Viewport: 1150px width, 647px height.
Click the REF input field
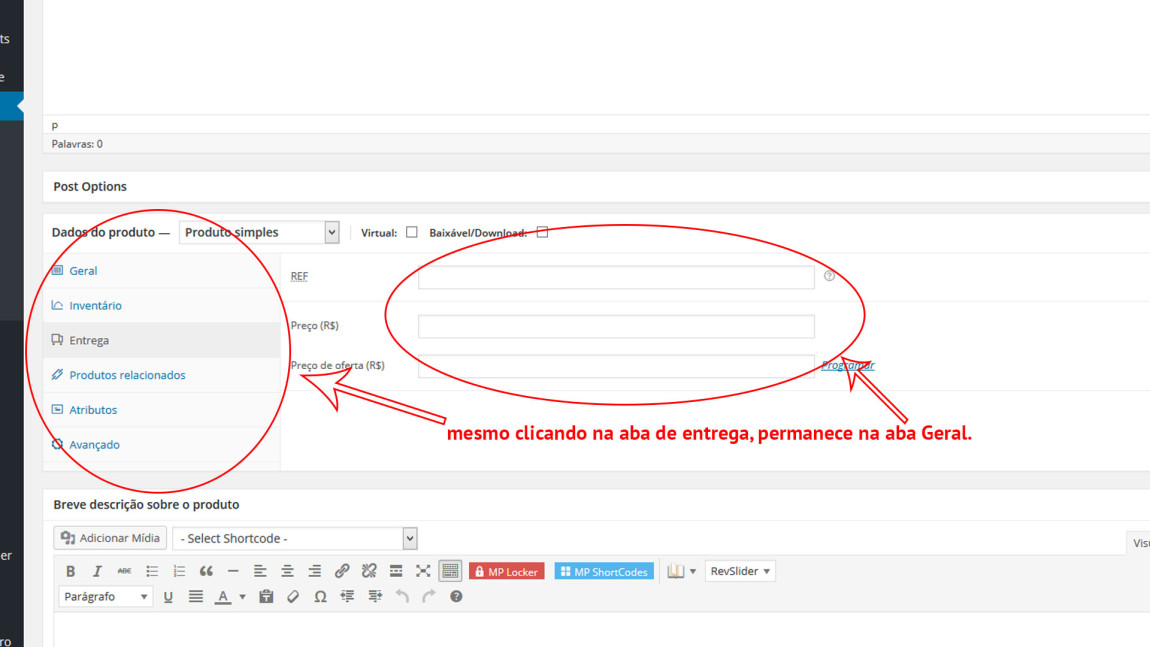point(616,277)
